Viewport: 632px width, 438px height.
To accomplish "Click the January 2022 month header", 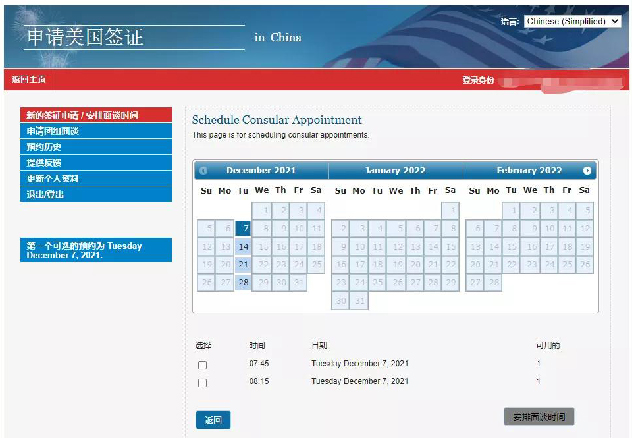I will (395, 170).
